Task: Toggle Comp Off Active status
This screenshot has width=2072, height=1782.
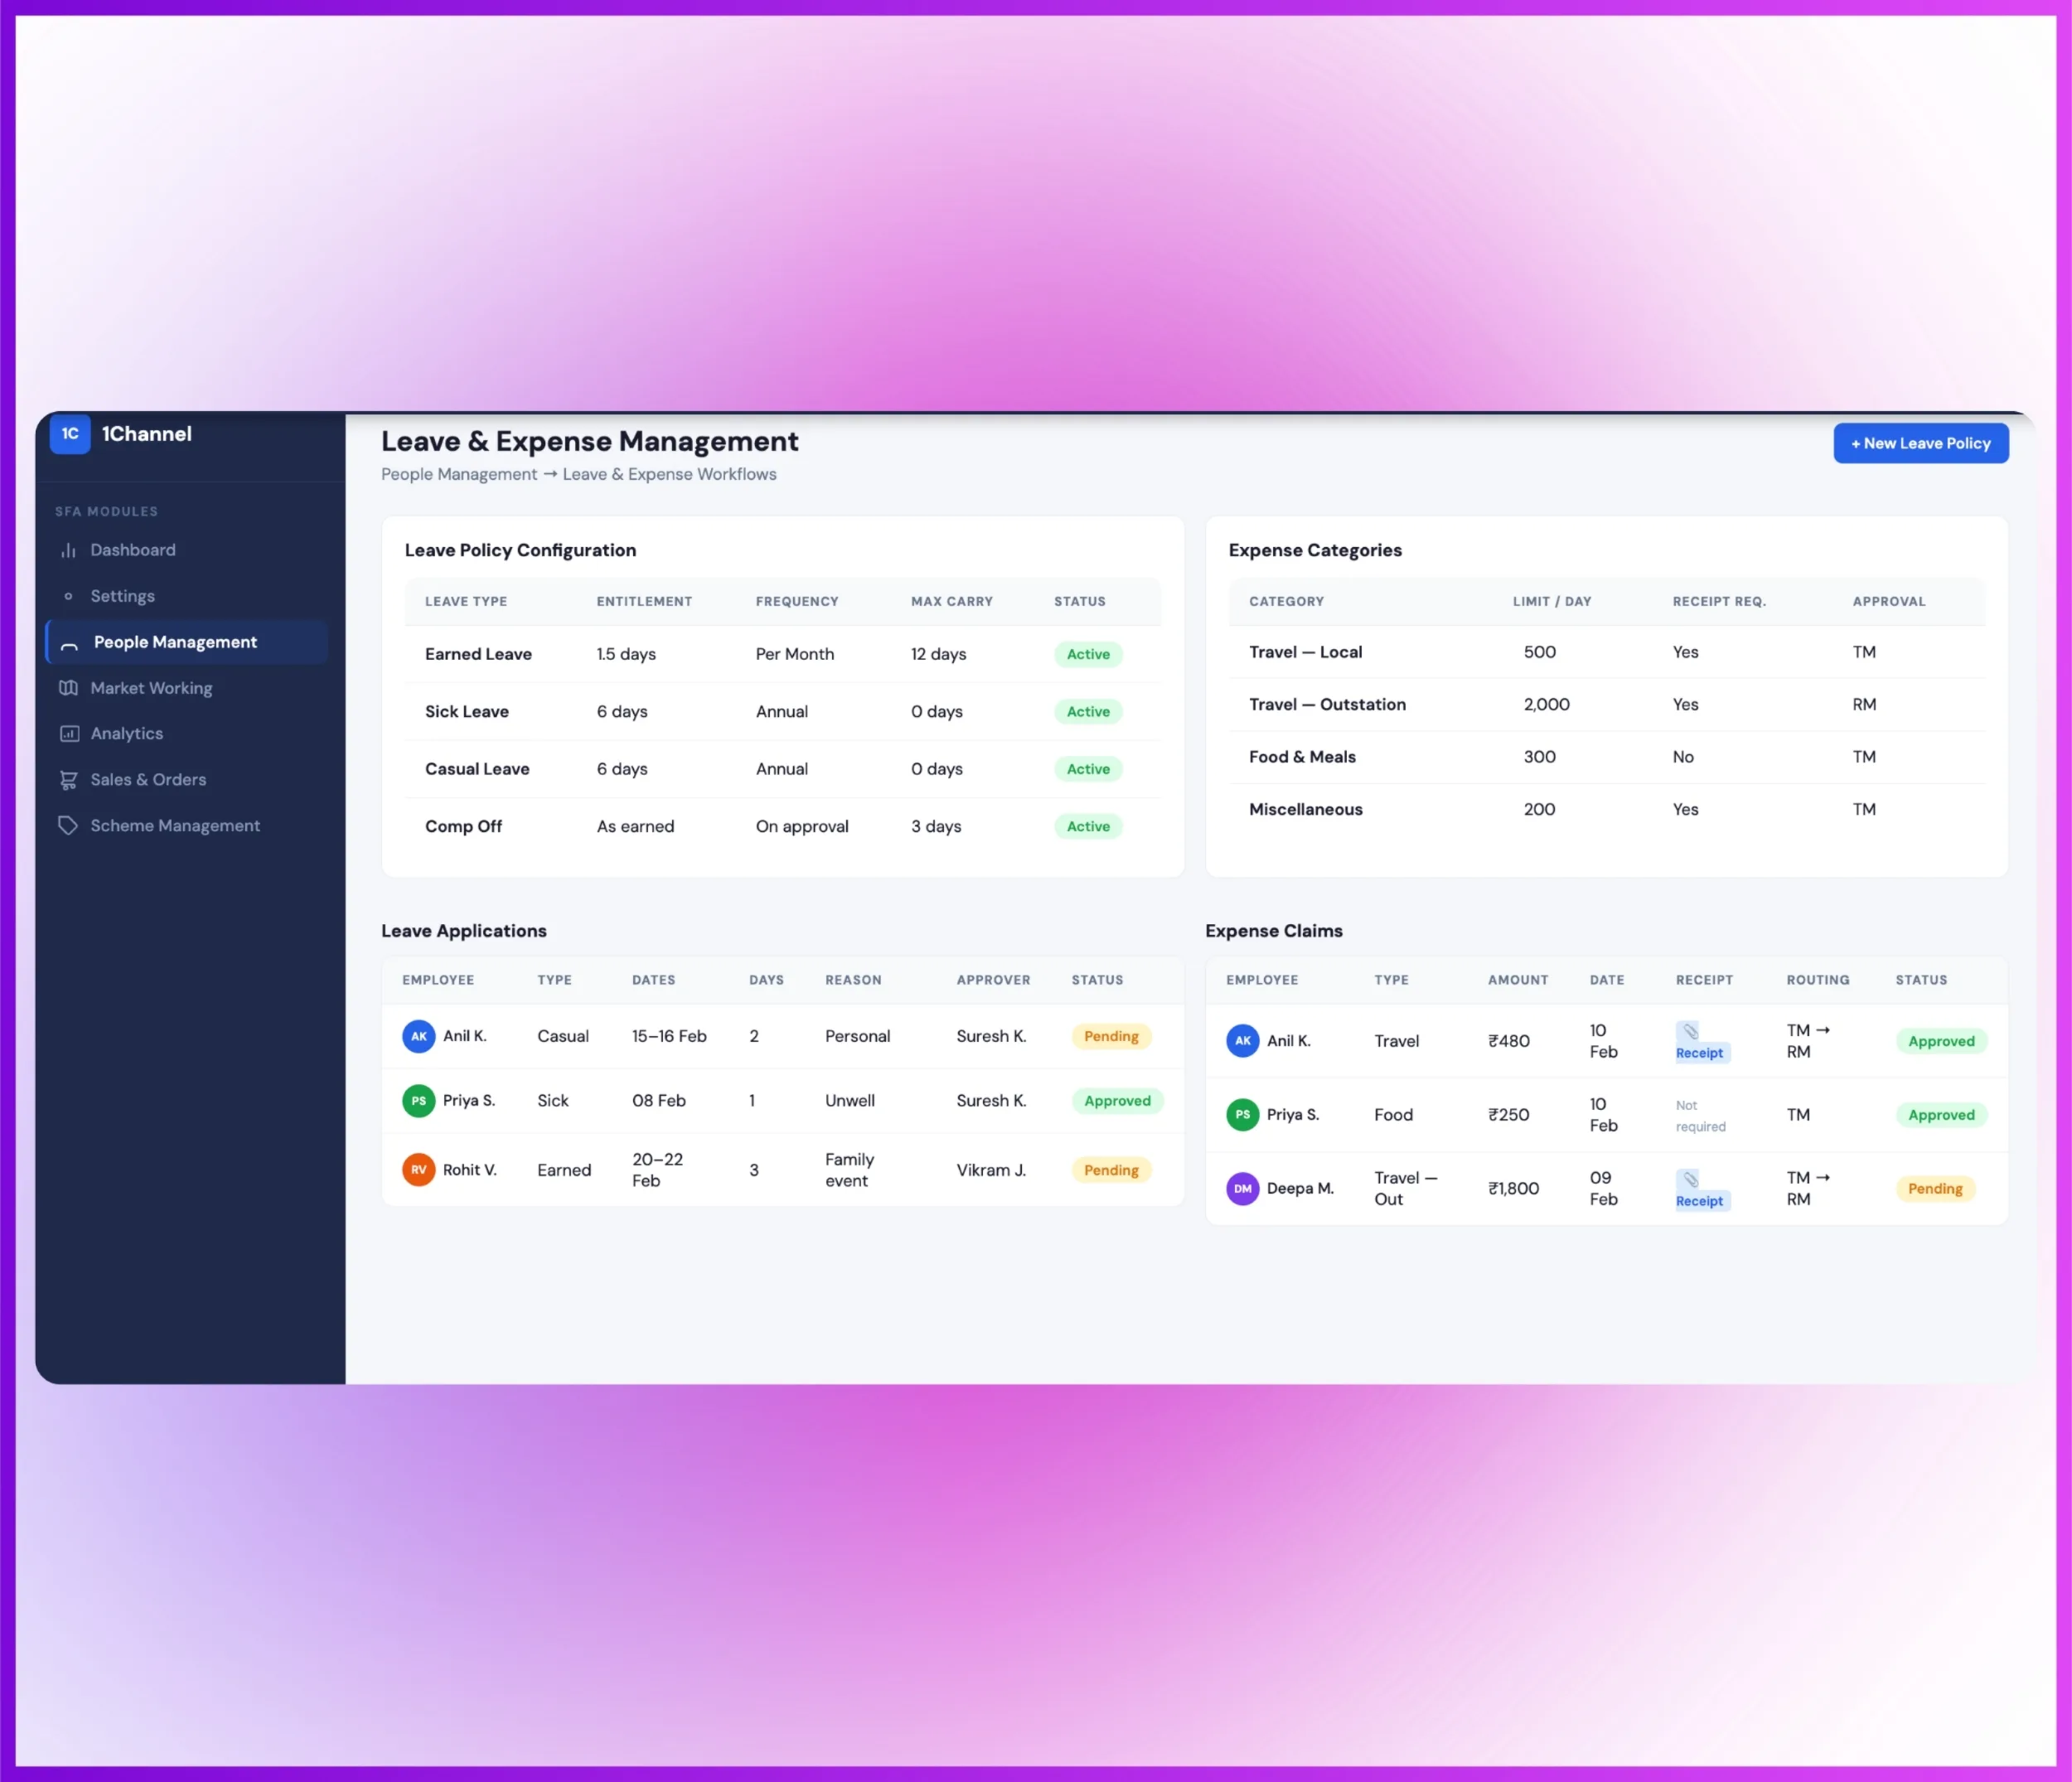Action: pos(1087,826)
